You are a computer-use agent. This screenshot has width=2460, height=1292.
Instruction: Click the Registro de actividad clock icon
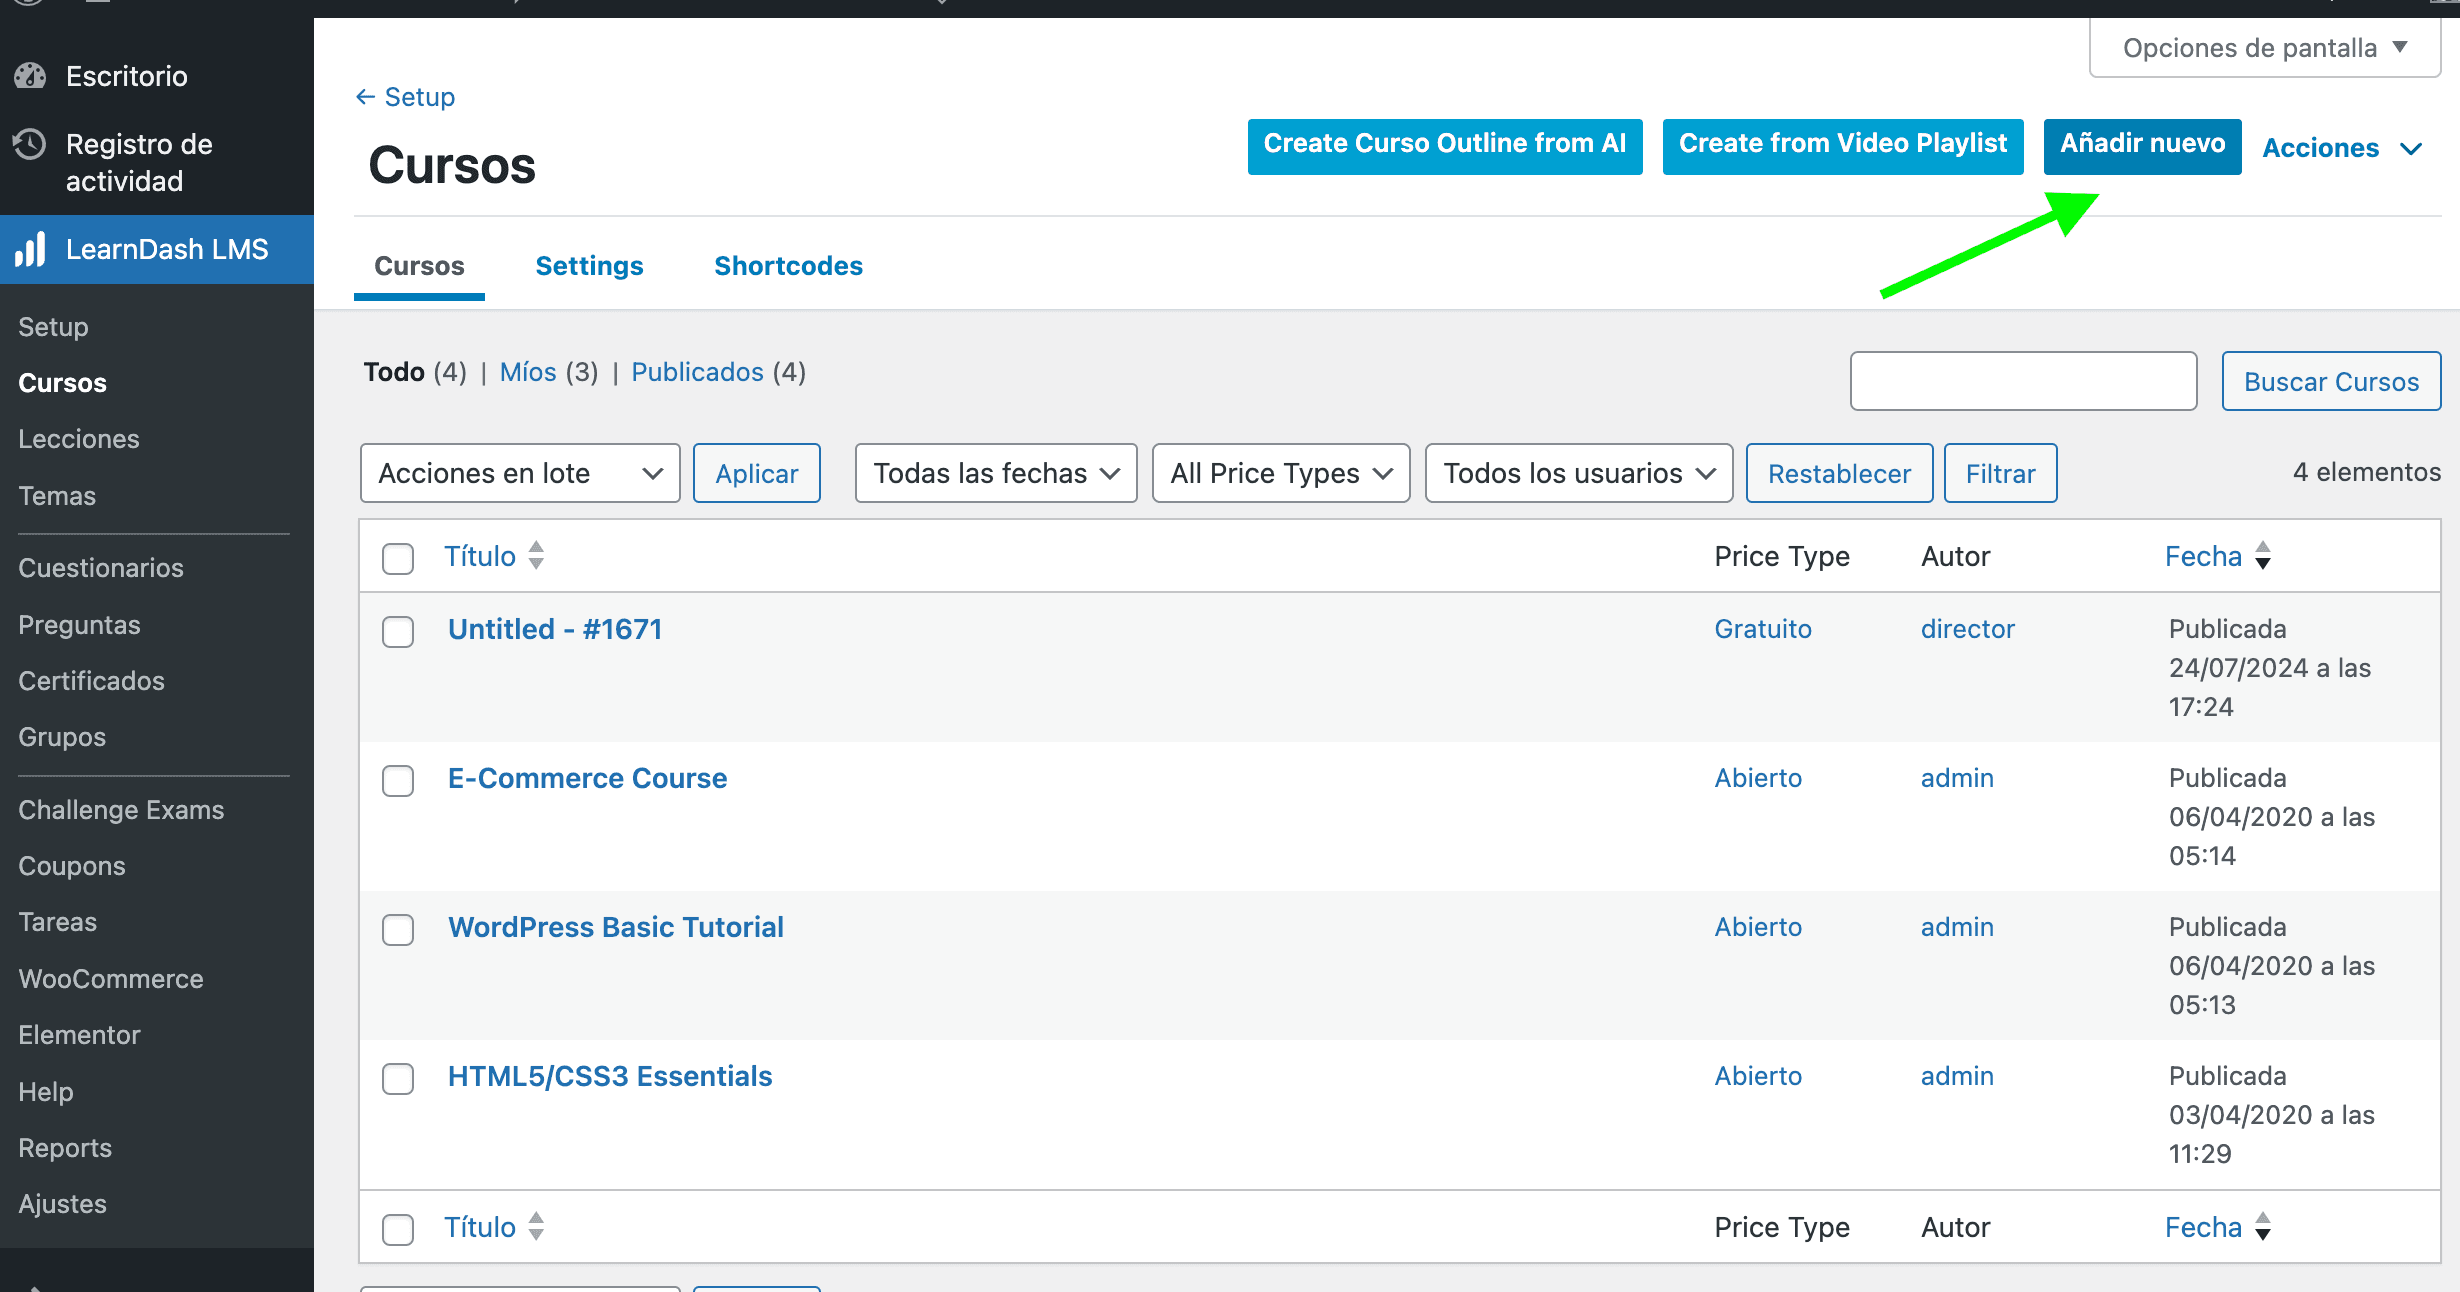pyautogui.click(x=30, y=145)
